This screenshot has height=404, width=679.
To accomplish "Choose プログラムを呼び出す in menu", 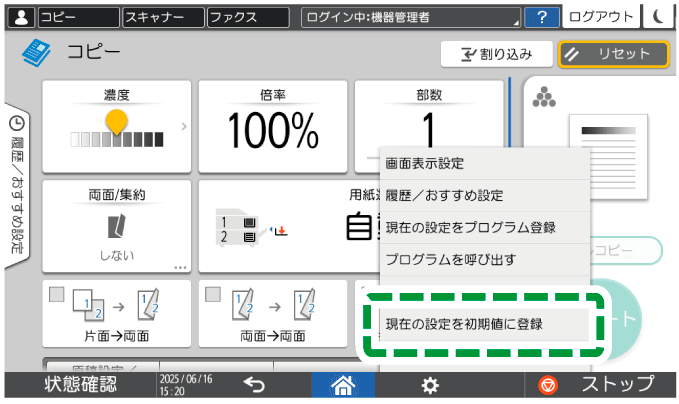I will tap(485, 260).
